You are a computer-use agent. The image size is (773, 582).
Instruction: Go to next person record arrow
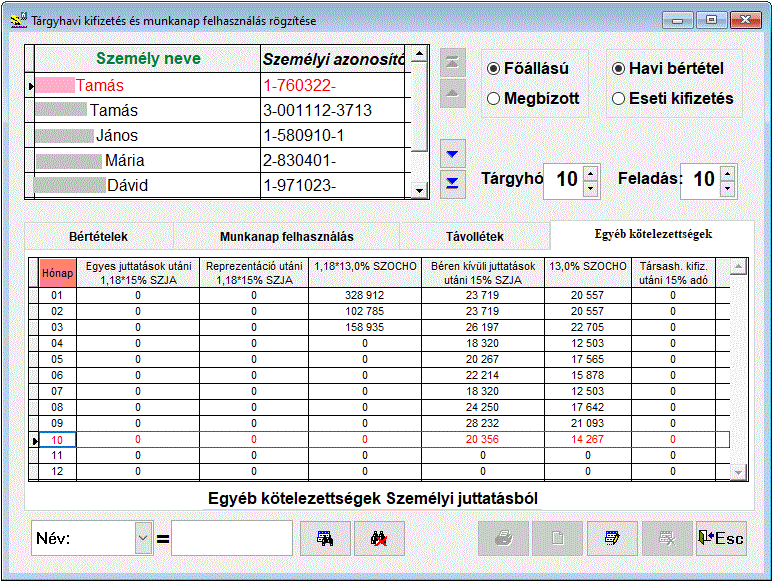pos(453,154)
